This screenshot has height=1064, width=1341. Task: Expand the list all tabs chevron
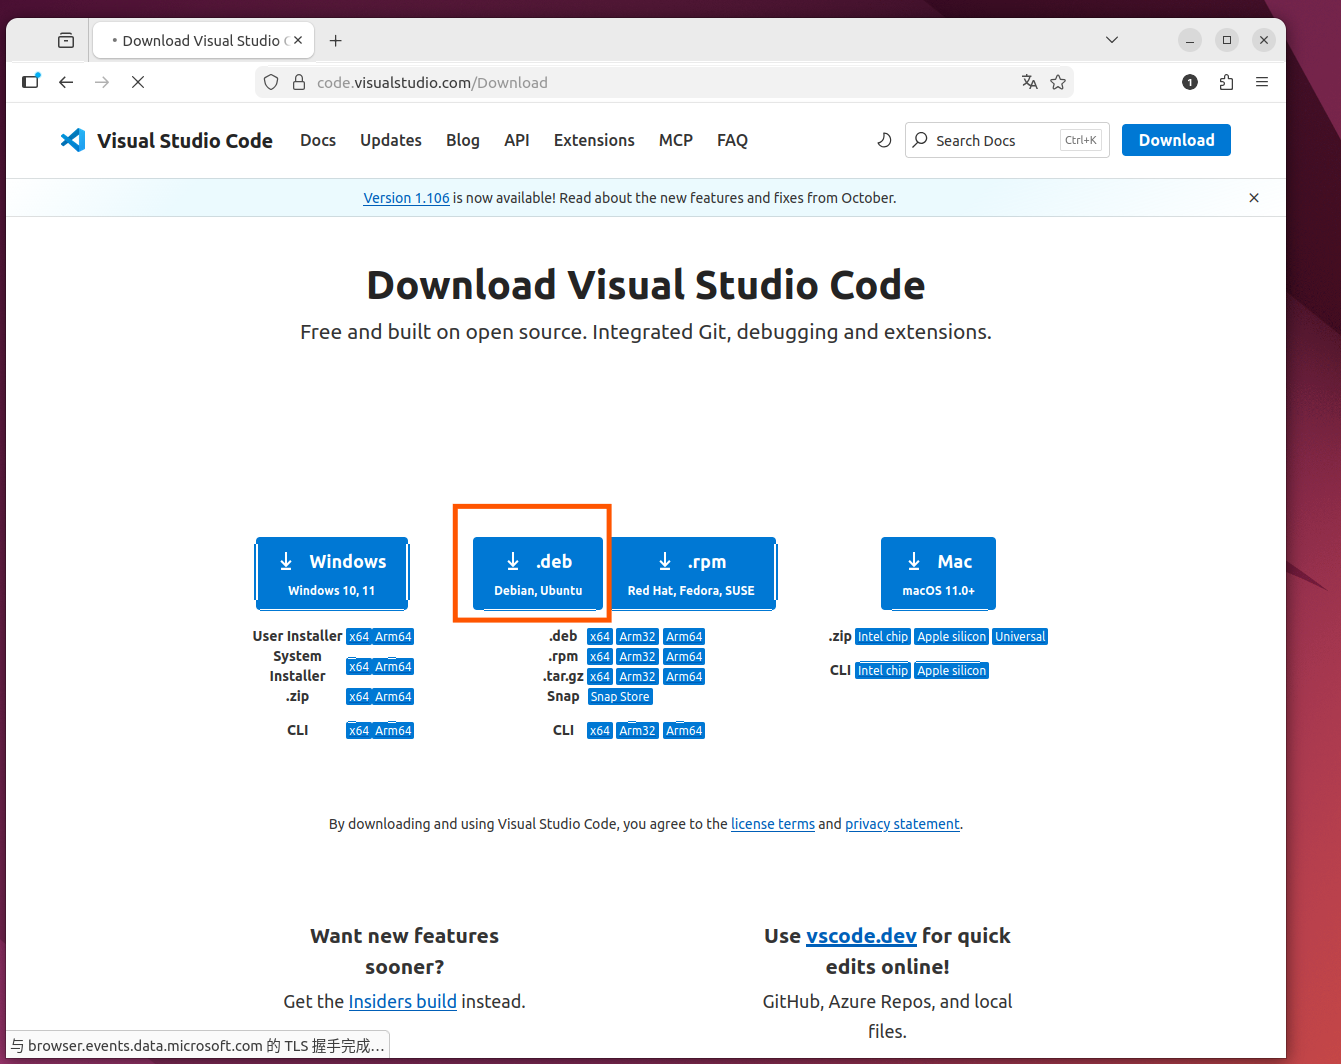[1112, 40]
